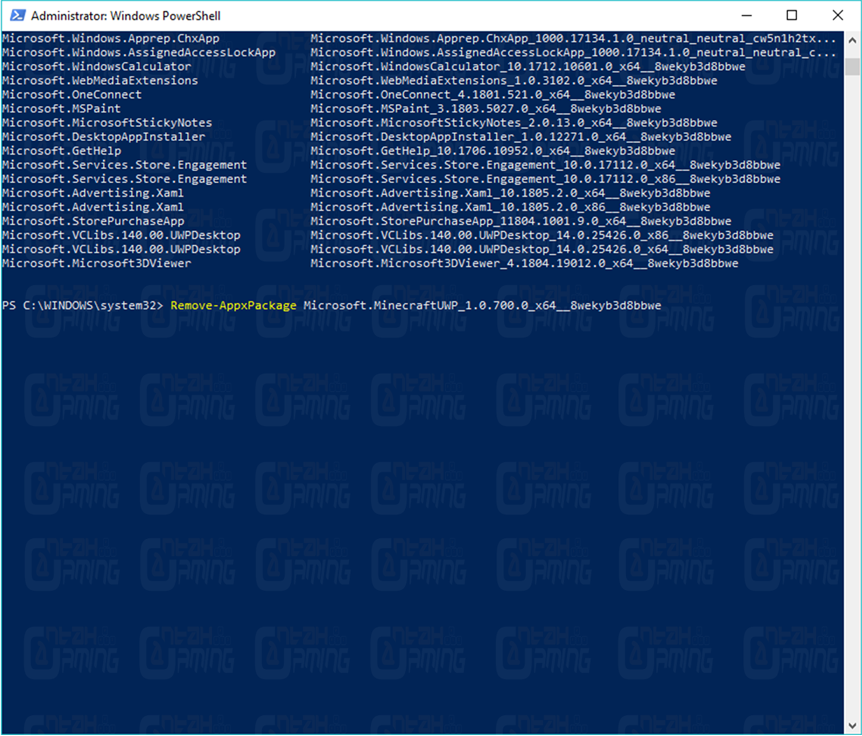Open the PowerShell title bar system menu icon
This screenshot has height=736, width=862.
pyautogui.click(x=18, y=15)
